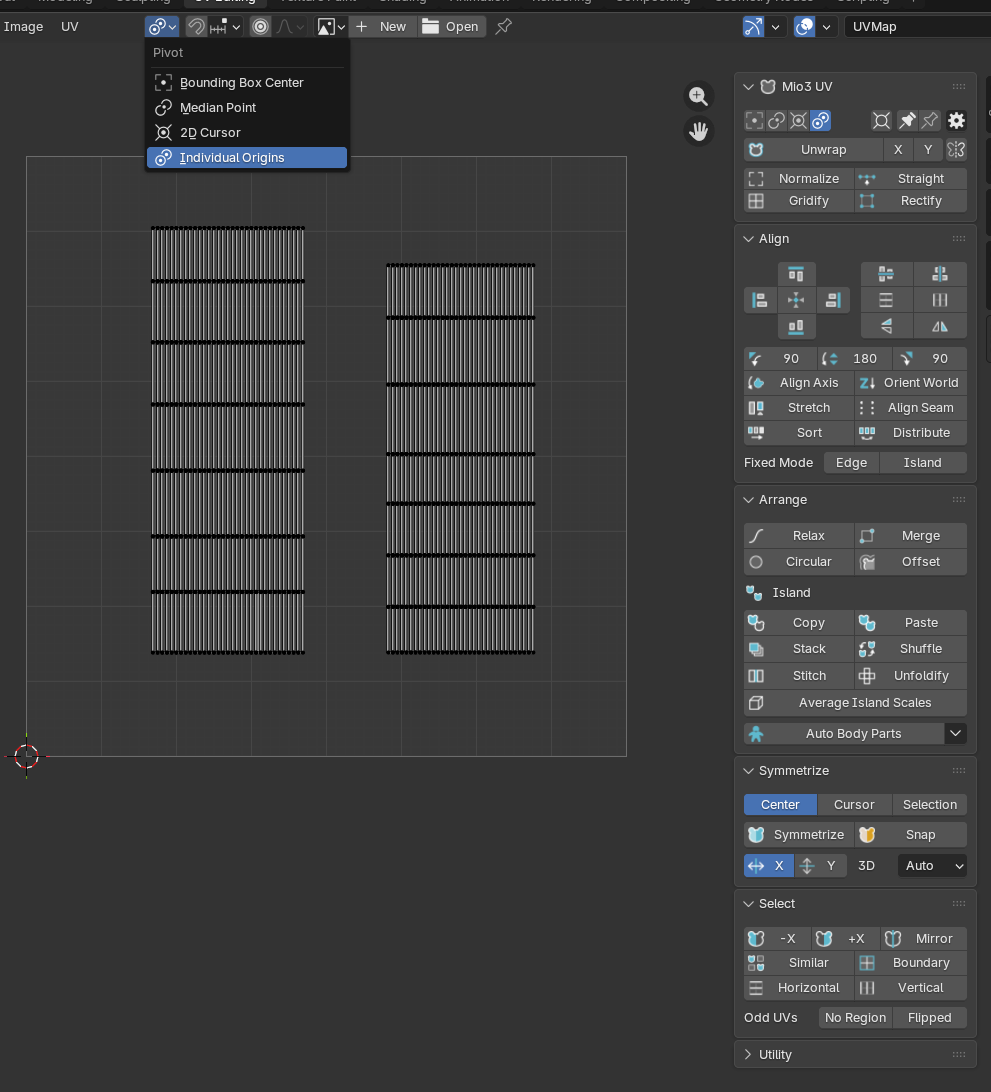Toggle proportional editing in the header

point(260,27)
